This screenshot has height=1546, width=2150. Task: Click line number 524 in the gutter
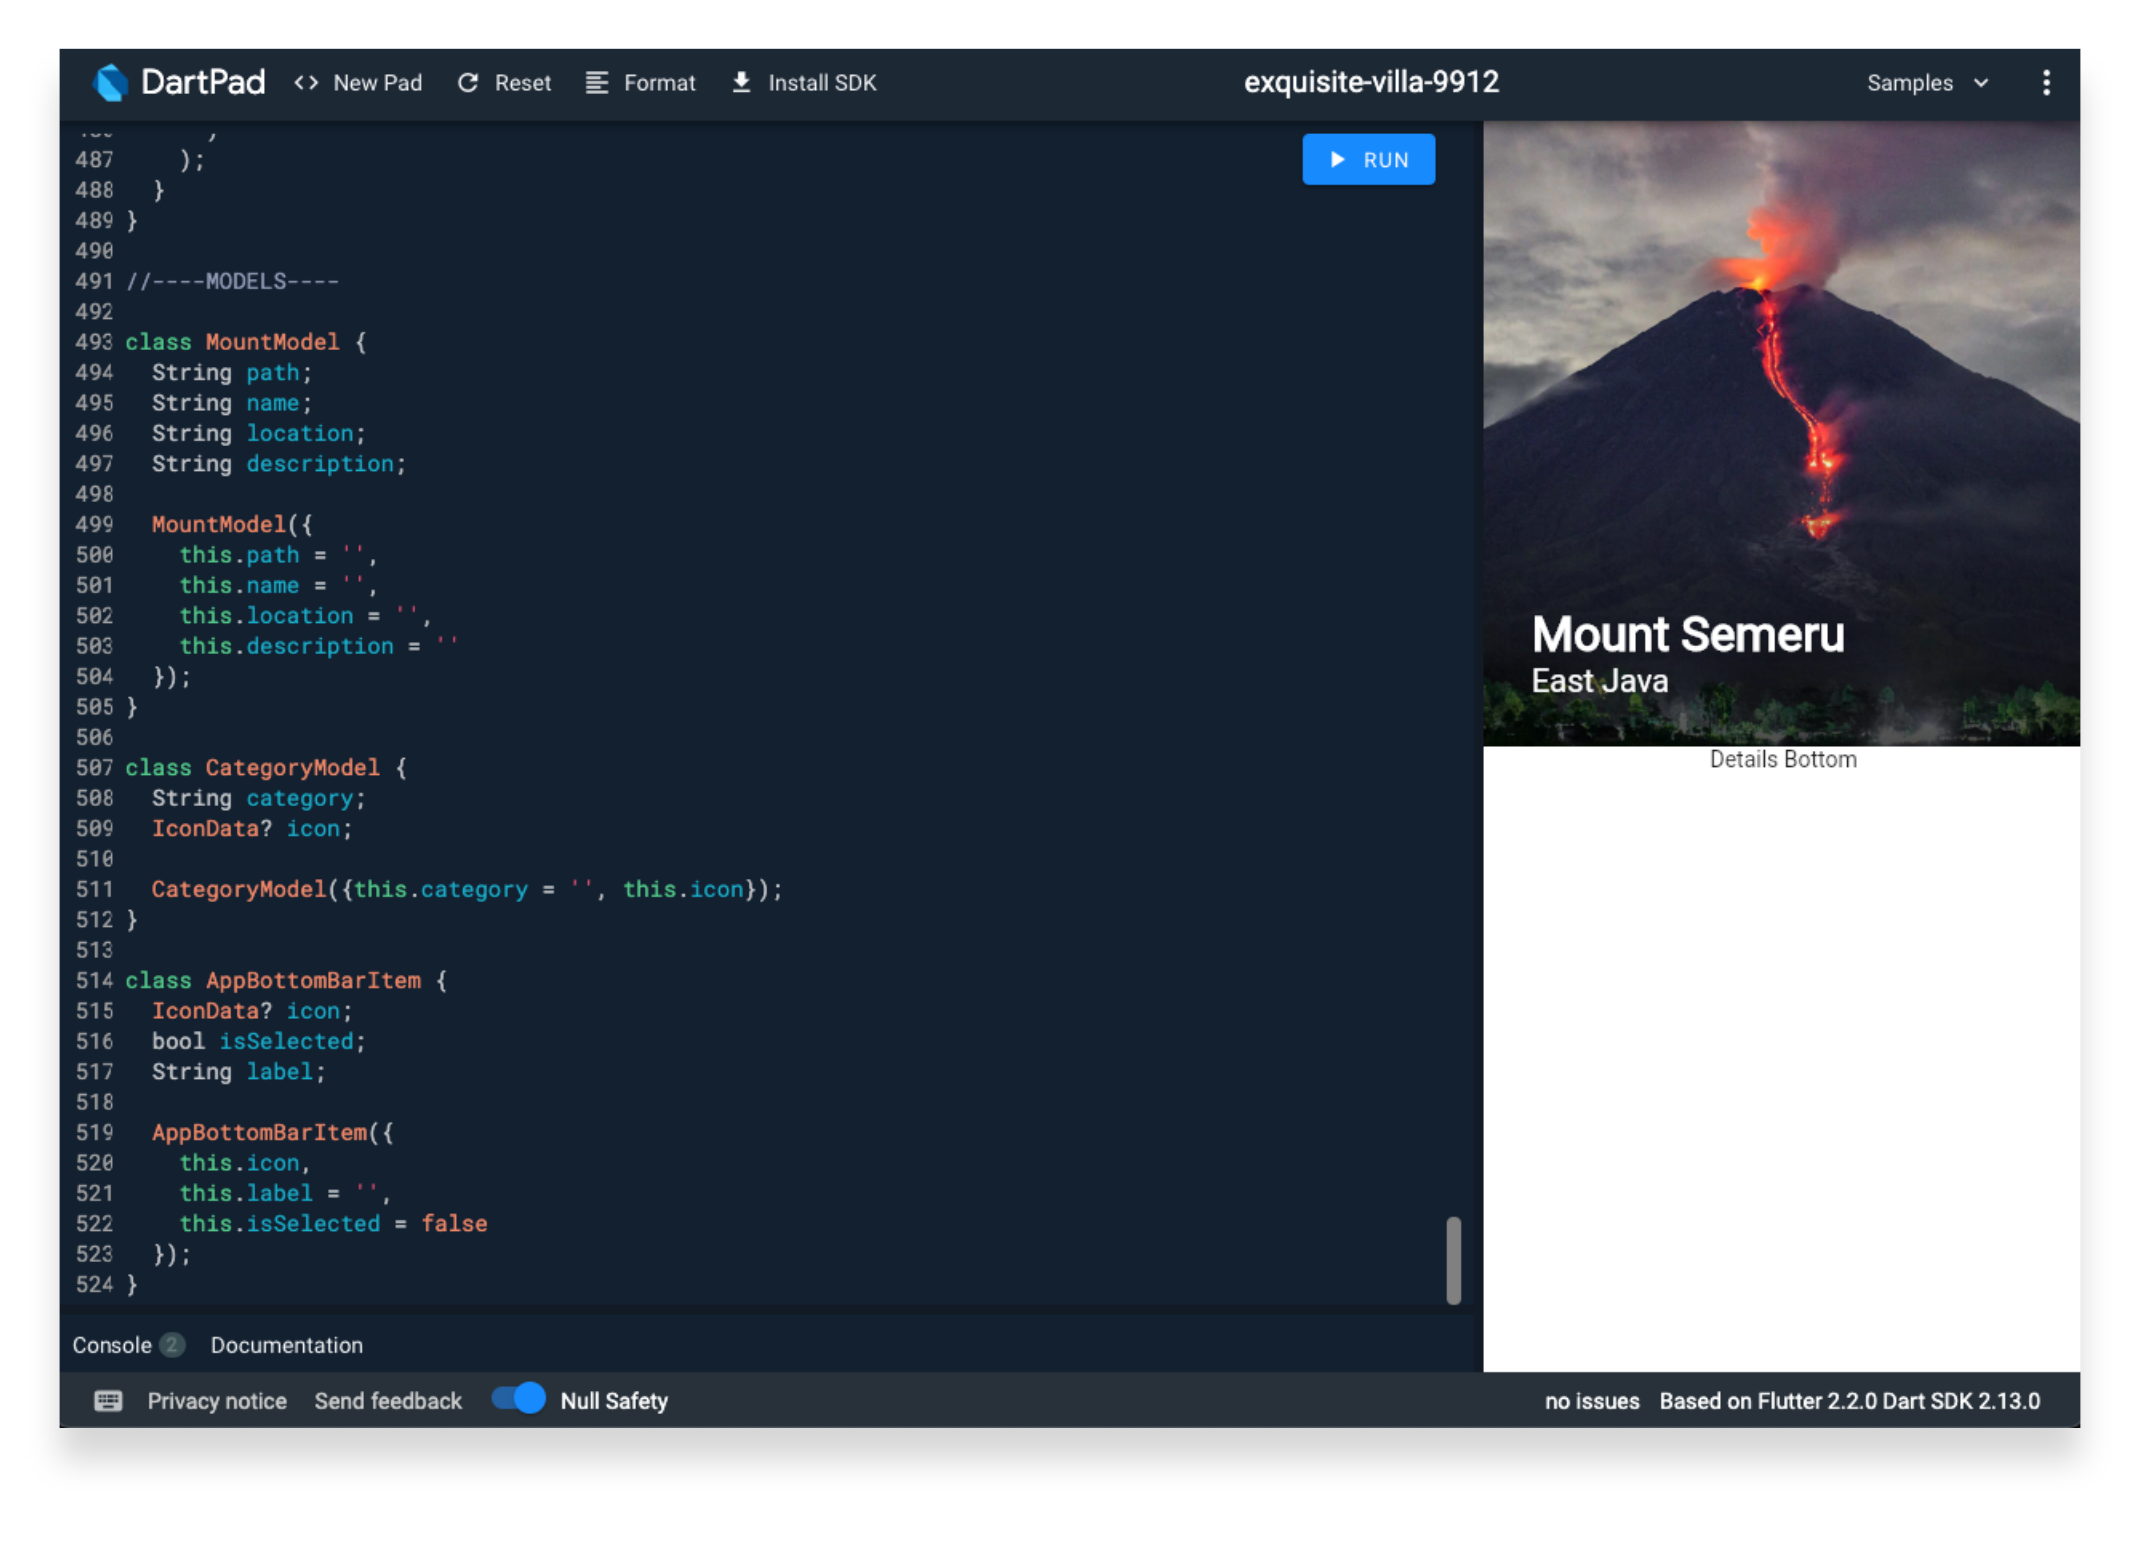tap(94, 1285)
